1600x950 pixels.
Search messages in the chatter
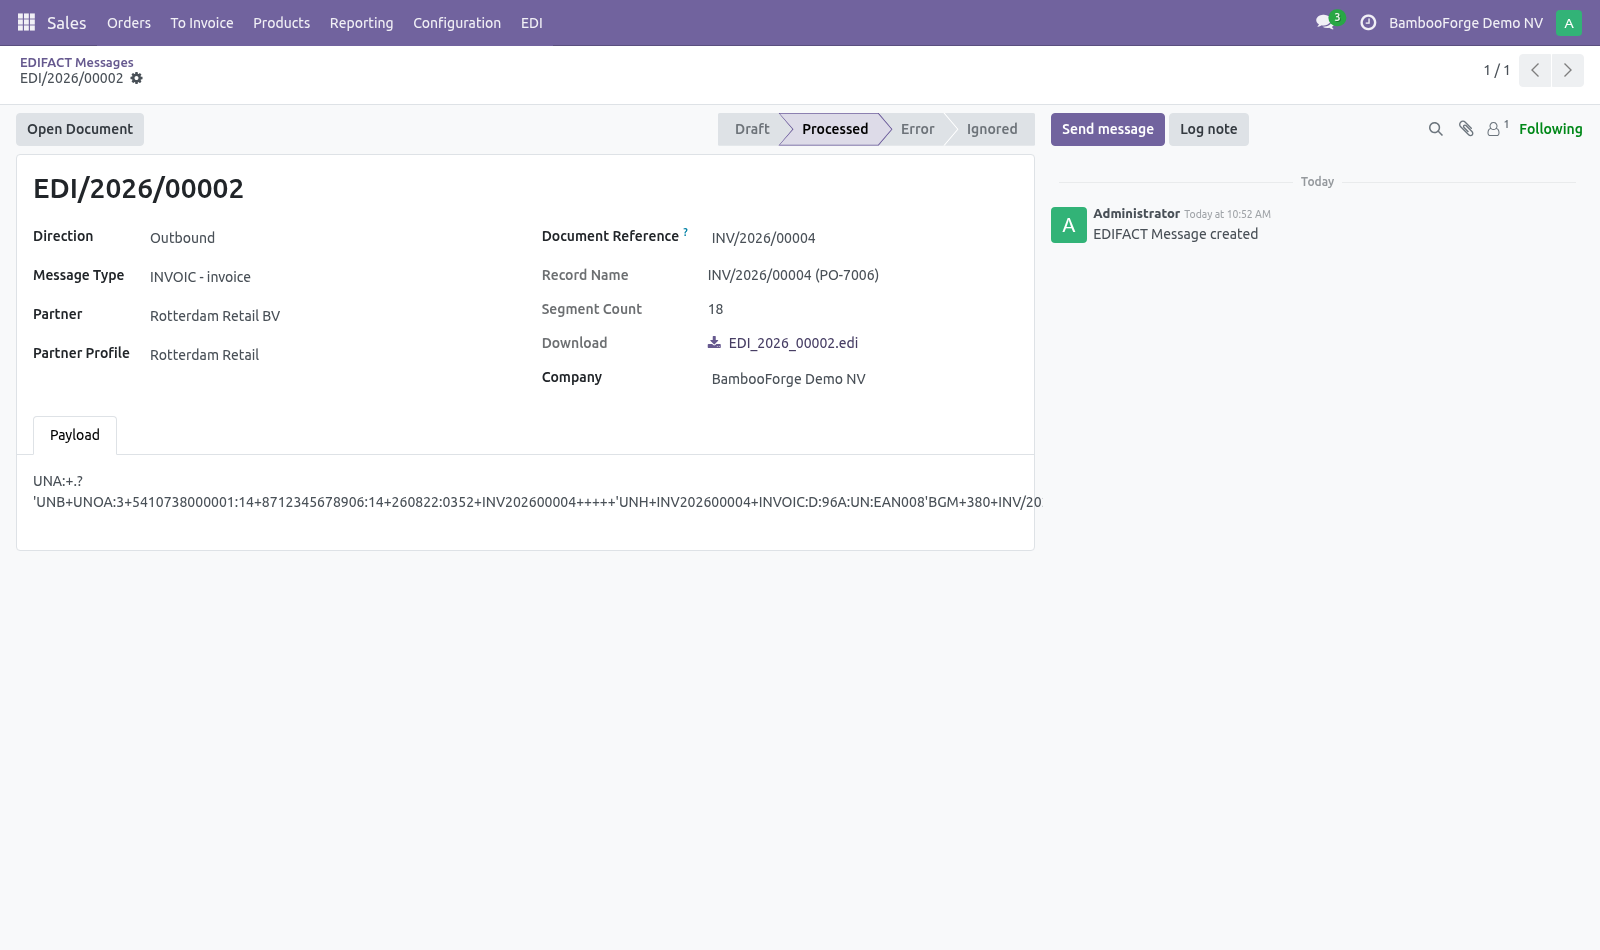tap(1436, 129)
